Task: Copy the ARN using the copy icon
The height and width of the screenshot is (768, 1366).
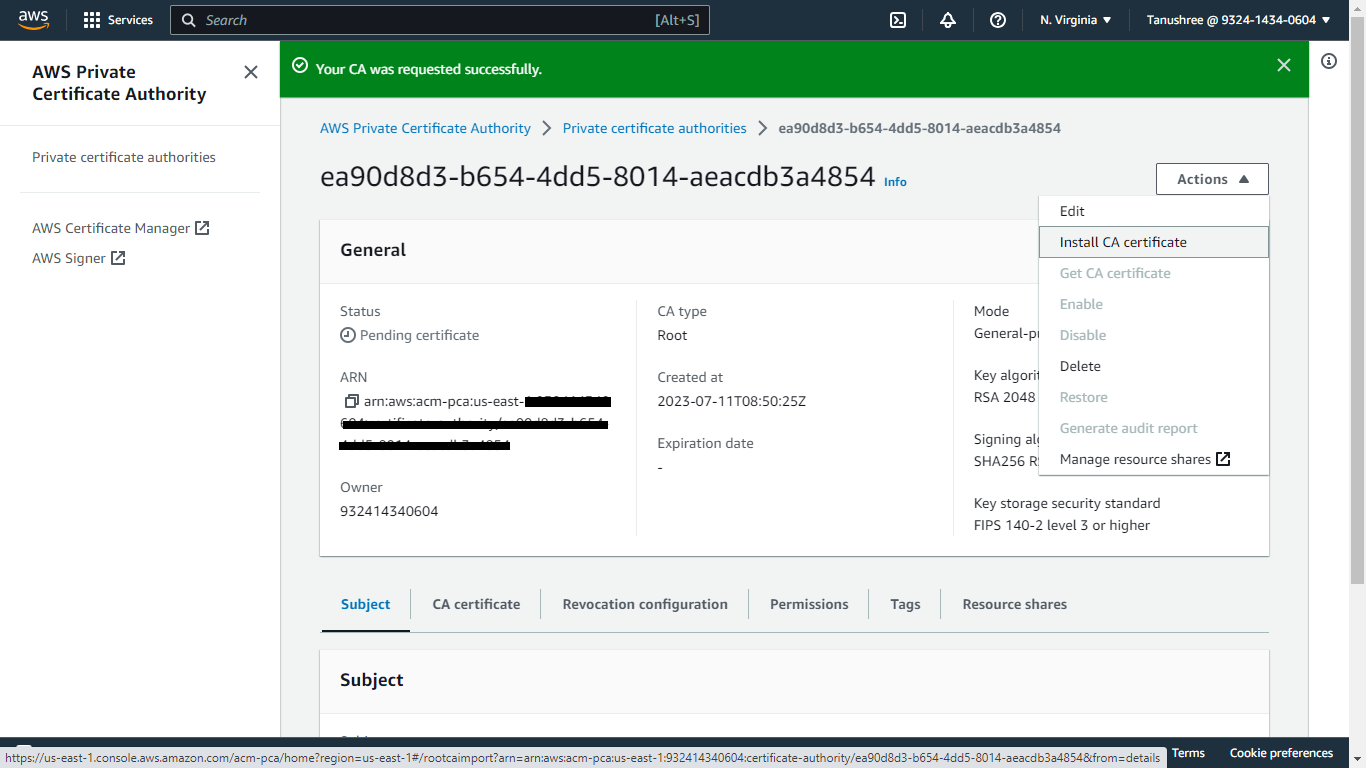Action: point(351,401)
